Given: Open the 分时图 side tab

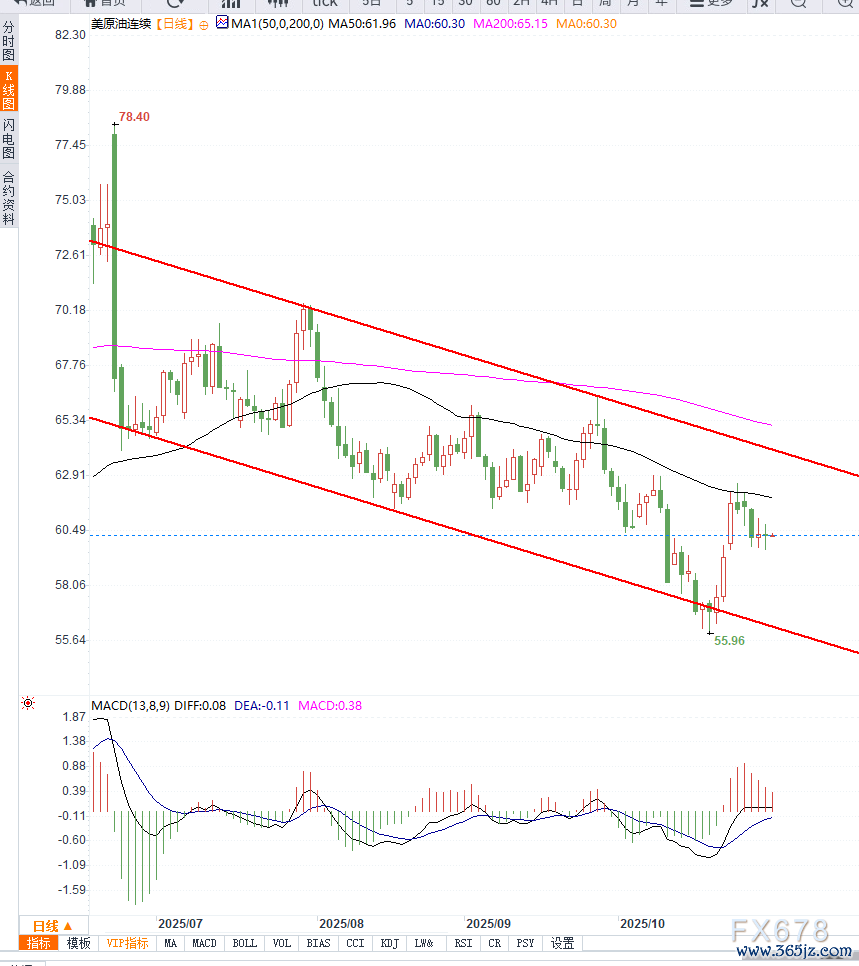Looking at the screenshot, I should (9, 42).
